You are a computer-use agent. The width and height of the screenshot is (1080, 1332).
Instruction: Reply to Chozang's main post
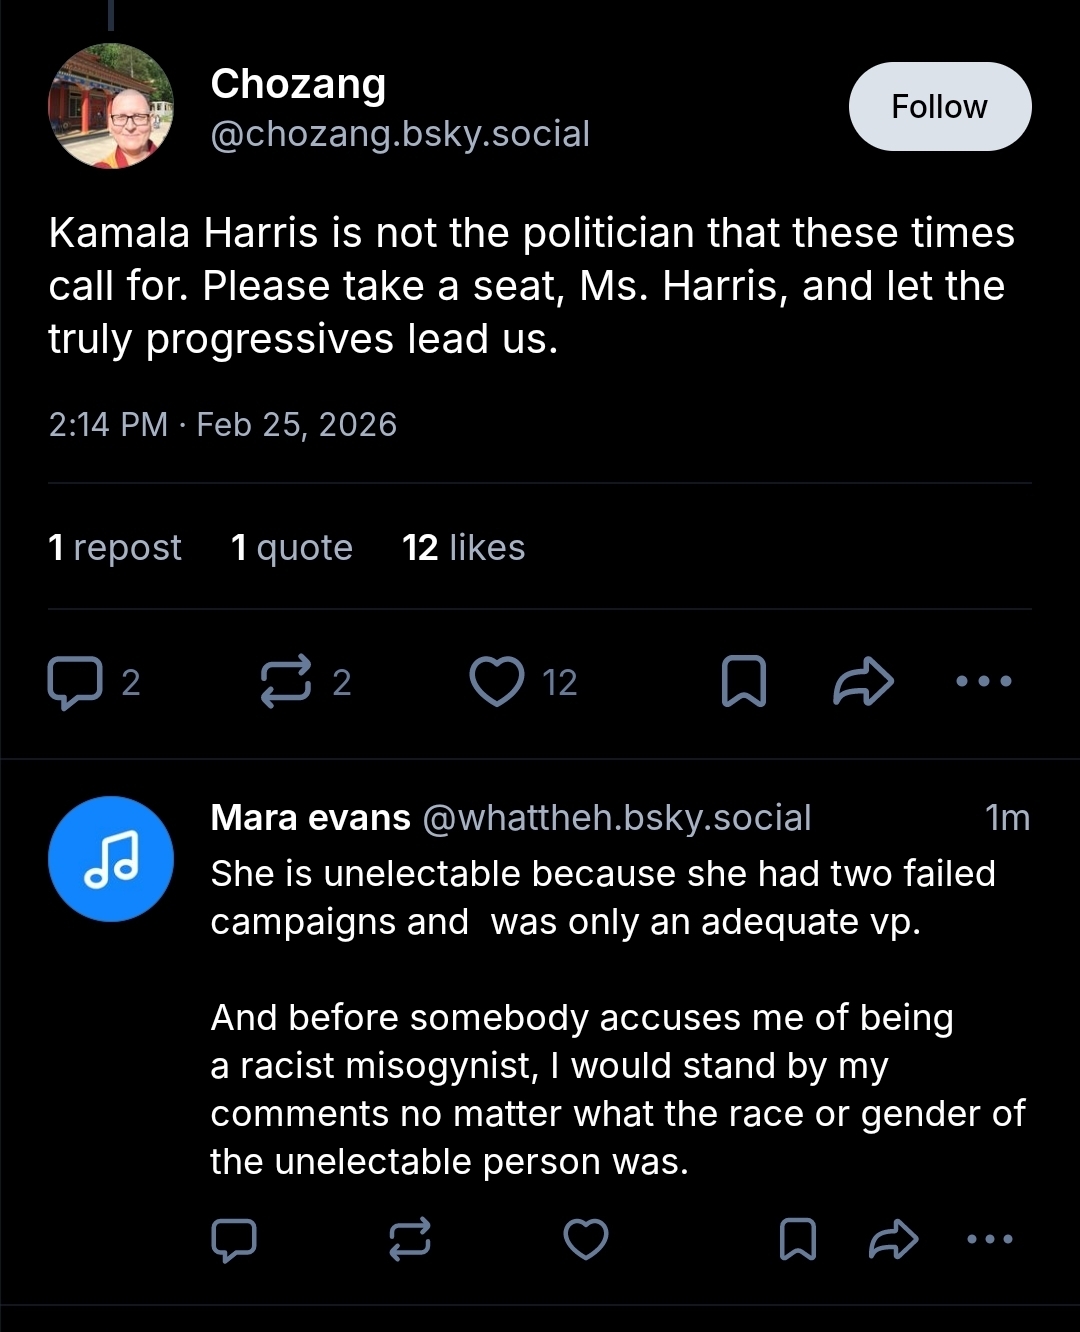(75, 682)
